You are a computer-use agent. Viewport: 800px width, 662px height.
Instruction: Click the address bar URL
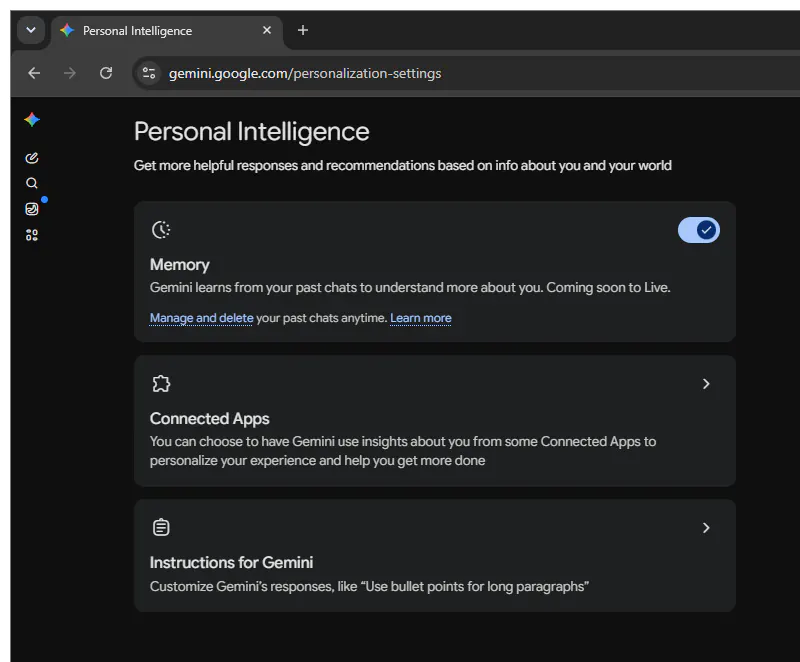coord(305,73)
